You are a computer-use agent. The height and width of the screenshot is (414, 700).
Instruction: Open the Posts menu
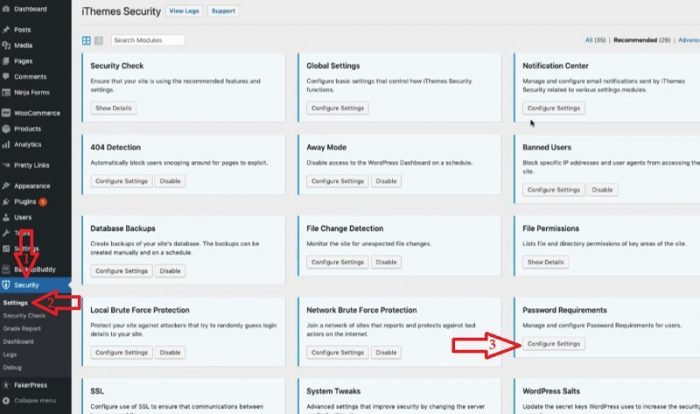pos(22,29)
